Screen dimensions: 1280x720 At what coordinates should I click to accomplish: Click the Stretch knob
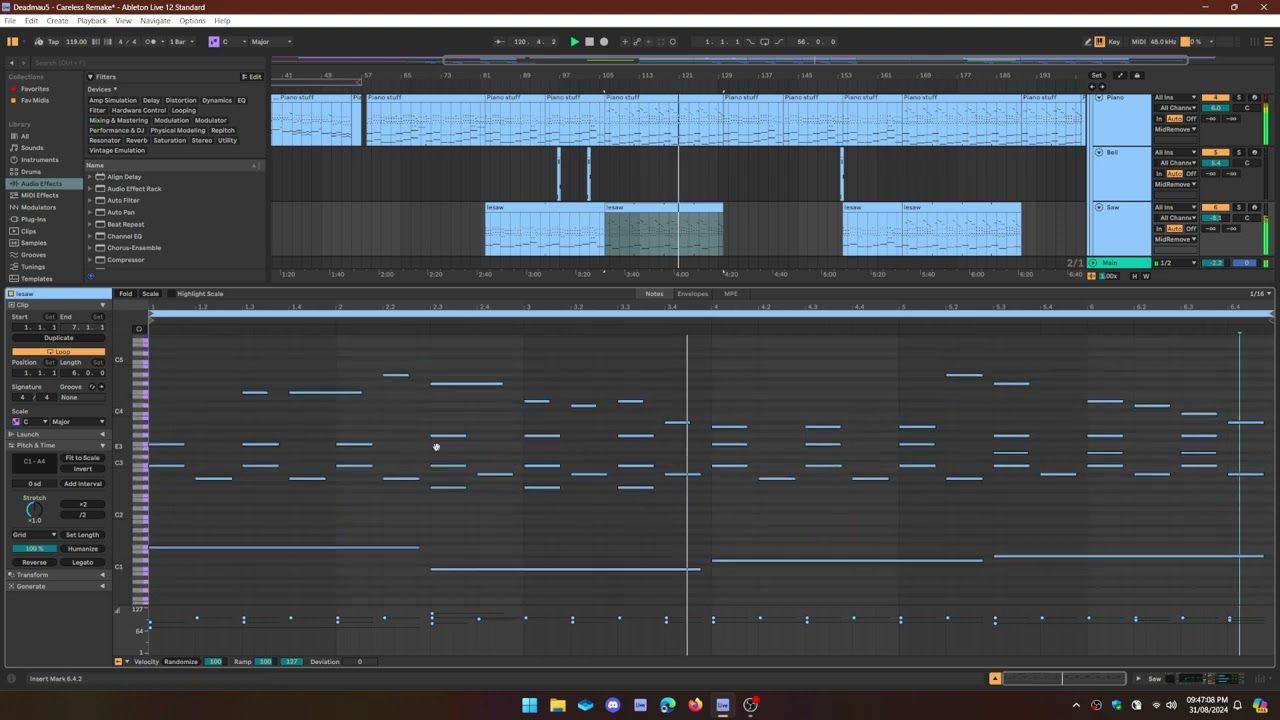34,509
